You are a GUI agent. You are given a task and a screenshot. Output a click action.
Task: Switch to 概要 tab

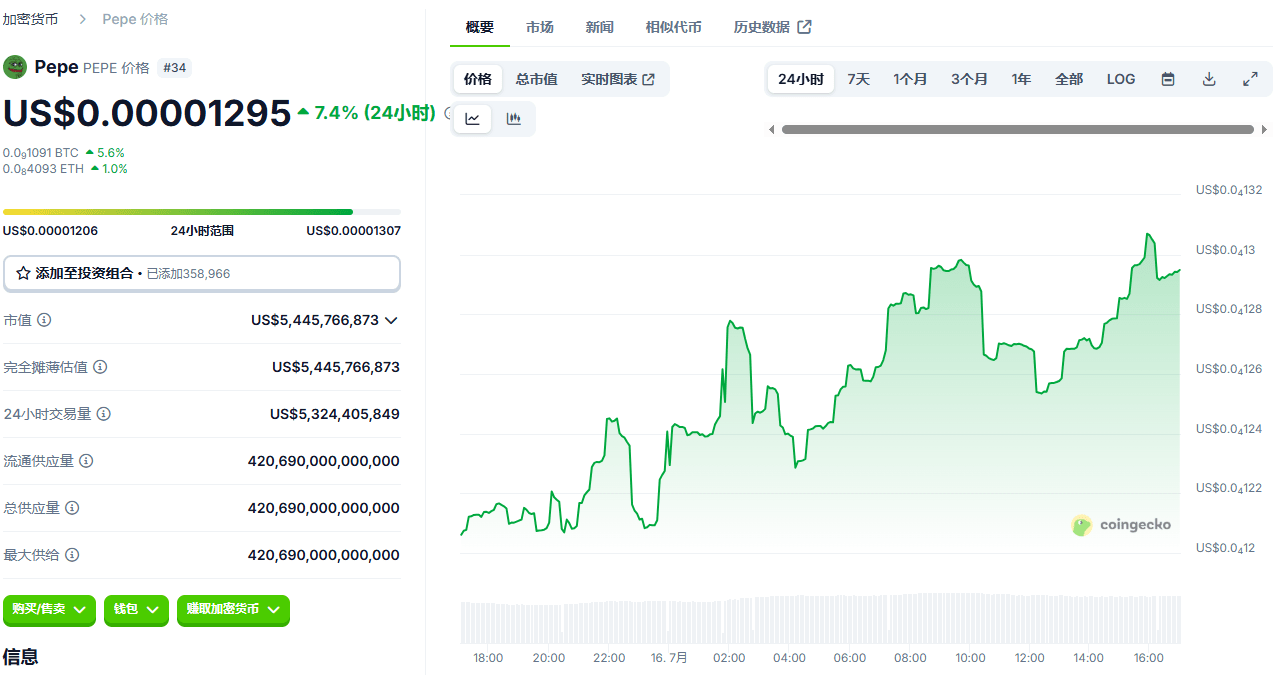tap(480, 27)
